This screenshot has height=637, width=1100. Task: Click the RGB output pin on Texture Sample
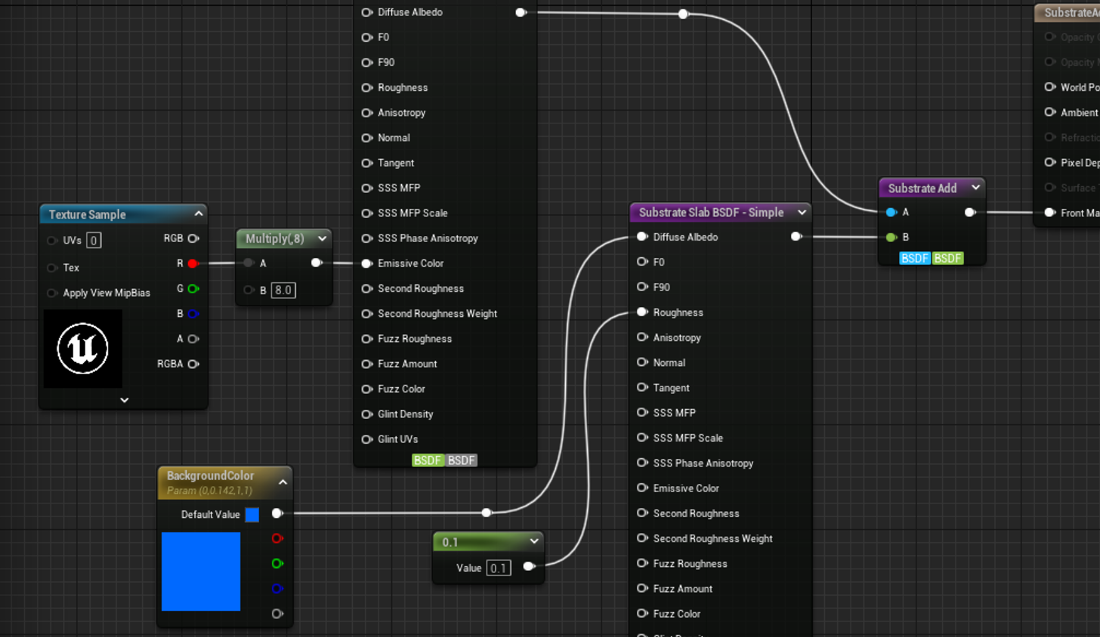193,239
